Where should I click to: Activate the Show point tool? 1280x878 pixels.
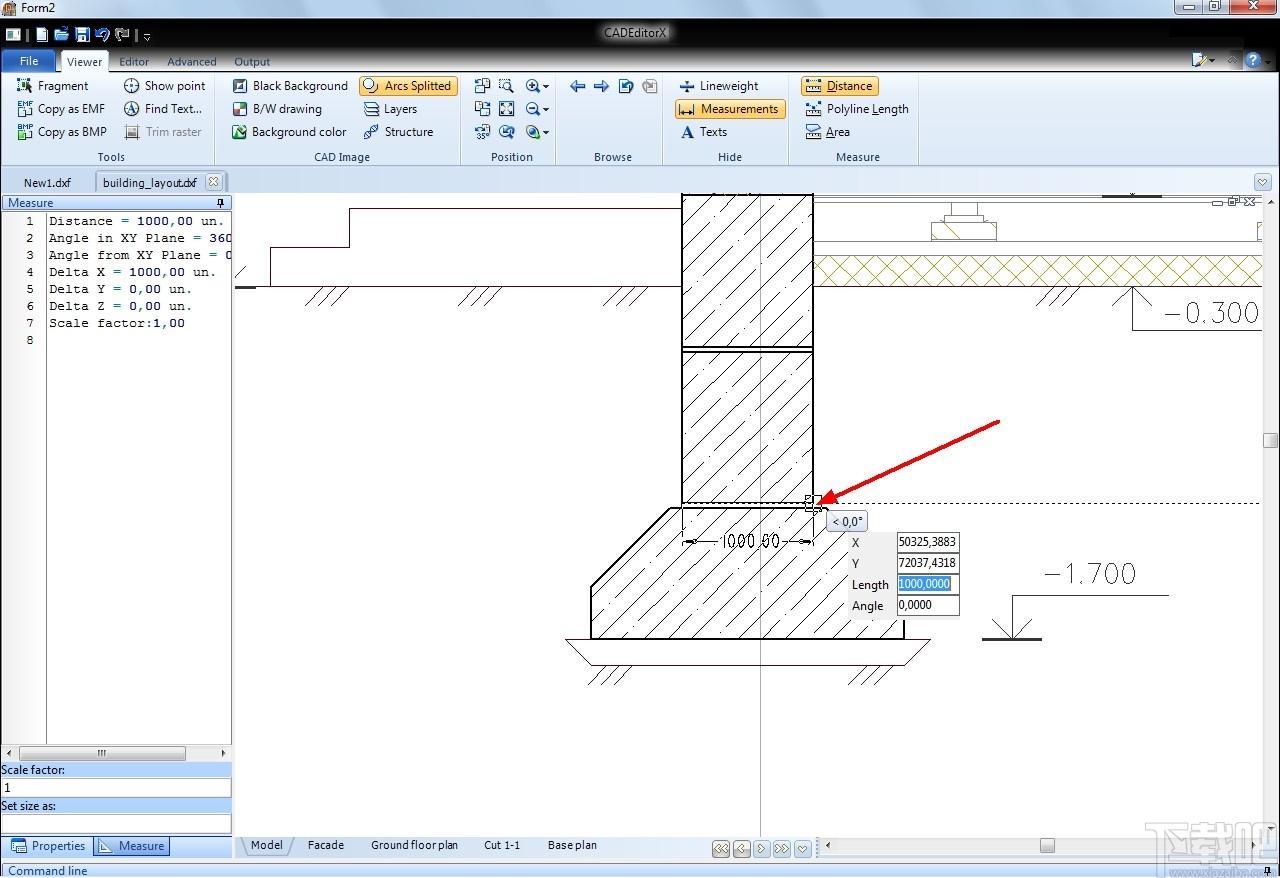click(x=164, y=86)
